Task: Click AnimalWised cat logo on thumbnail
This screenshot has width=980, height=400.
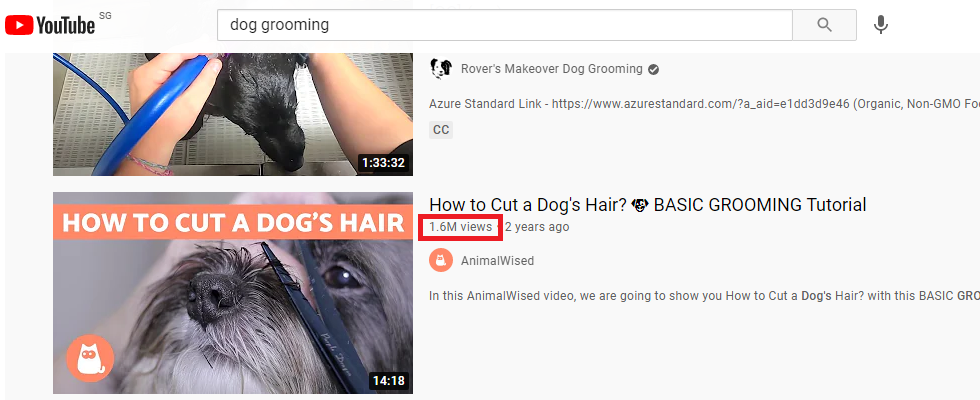Action: [x=90, y=359]
